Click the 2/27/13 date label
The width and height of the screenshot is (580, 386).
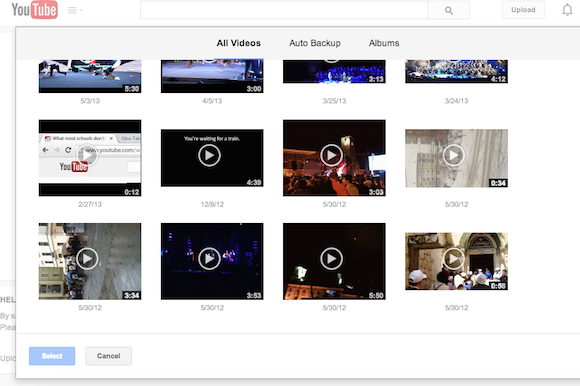click(x=90, y=204)
